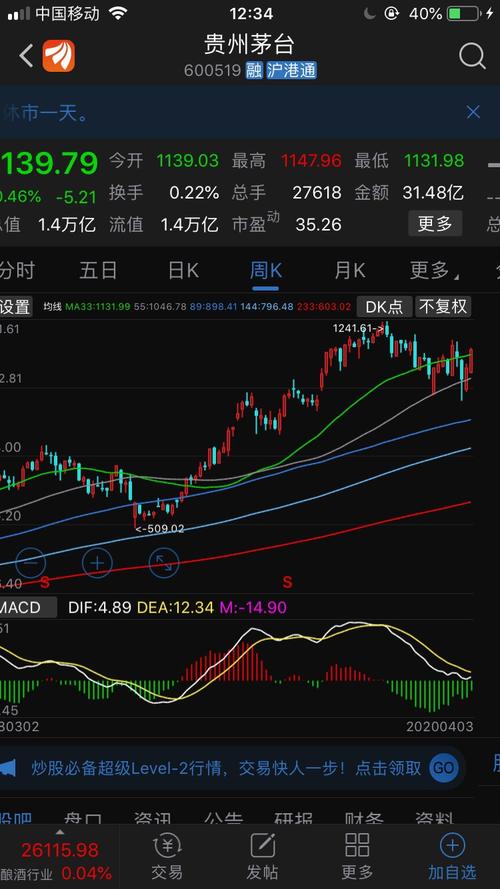Change the 不复权 adjustment mode
The height and width of the screenshot is (889, 500).
[443, 307]
